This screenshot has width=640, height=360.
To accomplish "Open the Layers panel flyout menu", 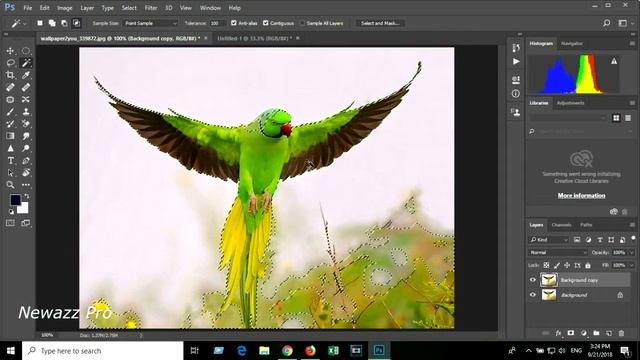I will tap(632, 225).
